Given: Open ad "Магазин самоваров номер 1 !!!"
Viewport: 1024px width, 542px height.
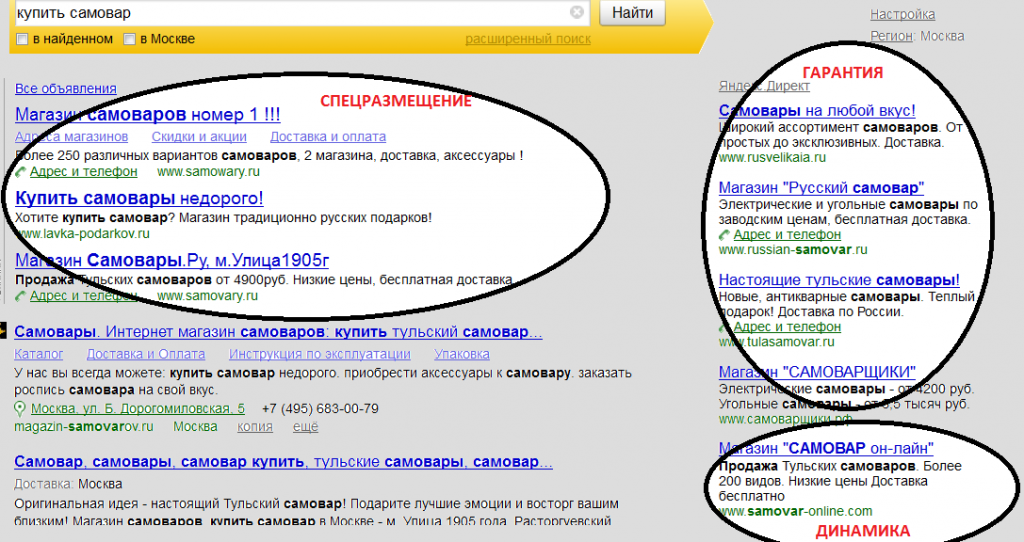Looking at the screenshot, I should (x=148, y=114).
